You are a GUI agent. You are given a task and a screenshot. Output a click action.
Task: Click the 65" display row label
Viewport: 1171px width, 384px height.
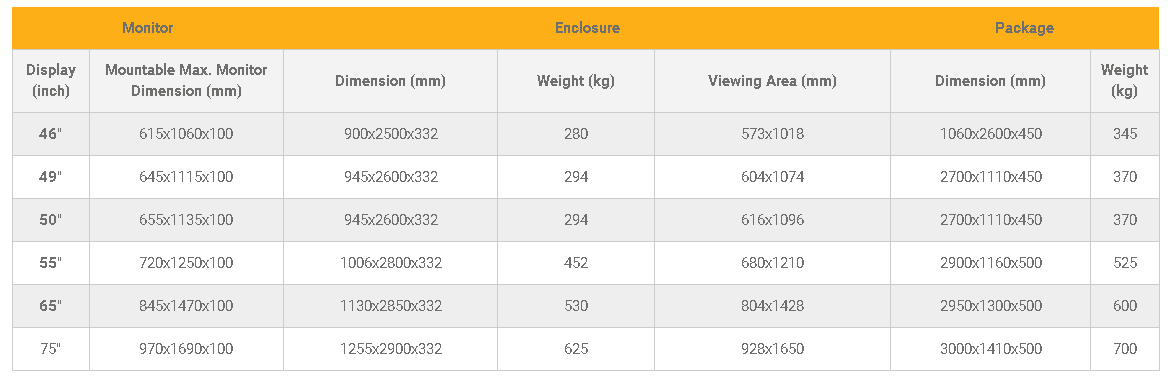coord(51,306)
